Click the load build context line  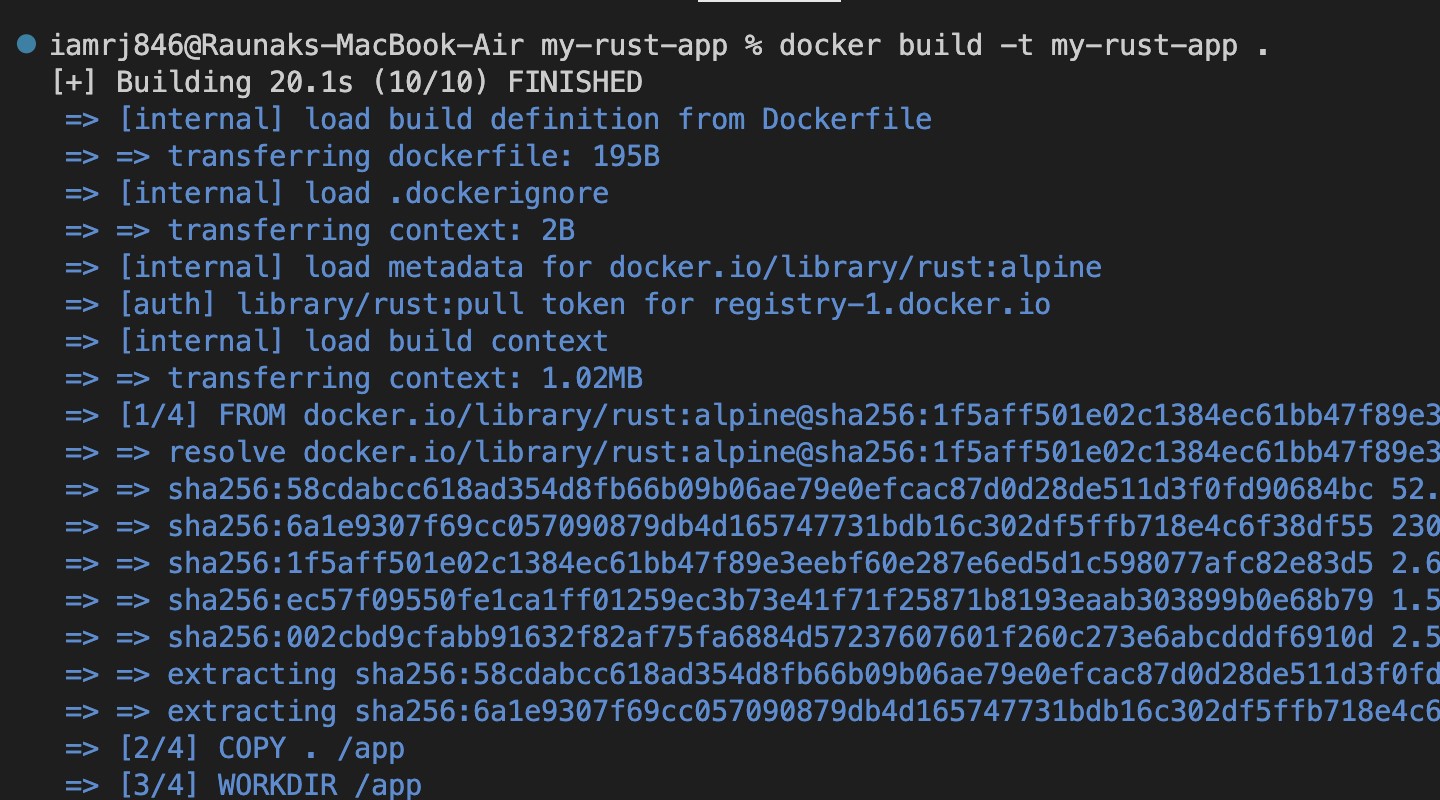click(363, 341)
